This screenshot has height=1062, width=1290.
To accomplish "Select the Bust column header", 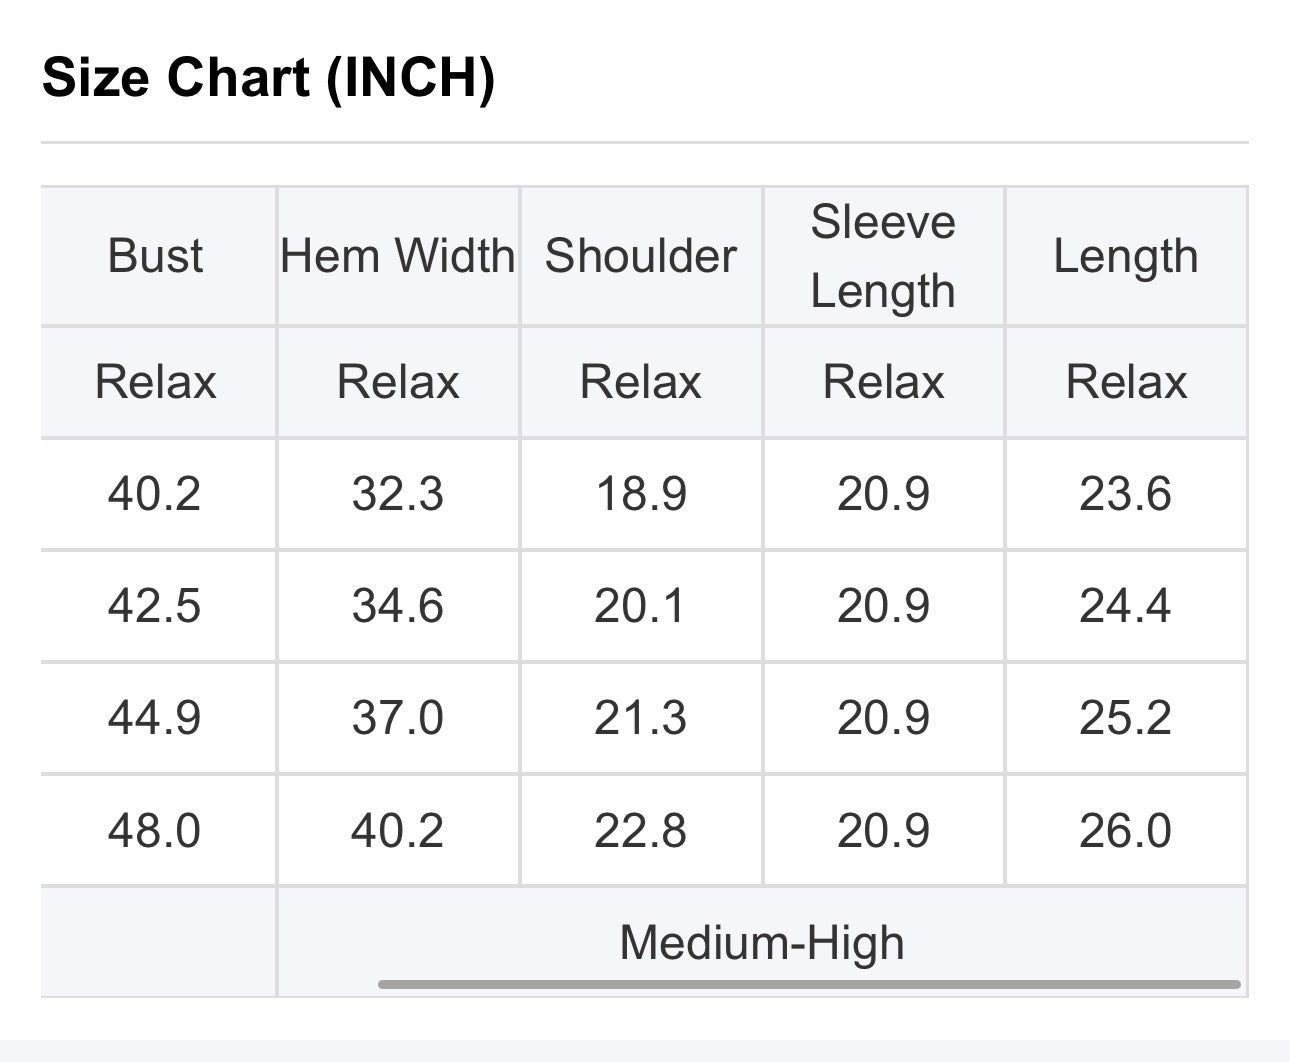I will [x=156, y=256].
